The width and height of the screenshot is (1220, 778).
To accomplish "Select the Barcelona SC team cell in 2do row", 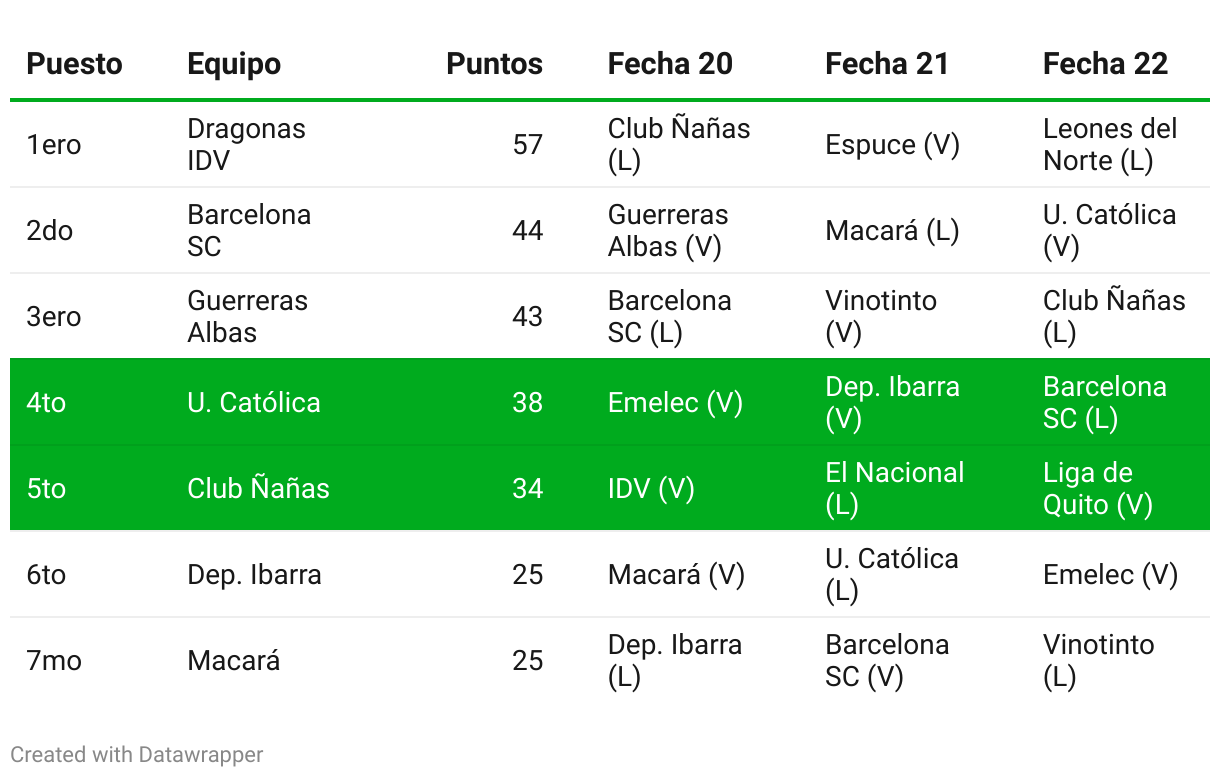I will point(249,231).
